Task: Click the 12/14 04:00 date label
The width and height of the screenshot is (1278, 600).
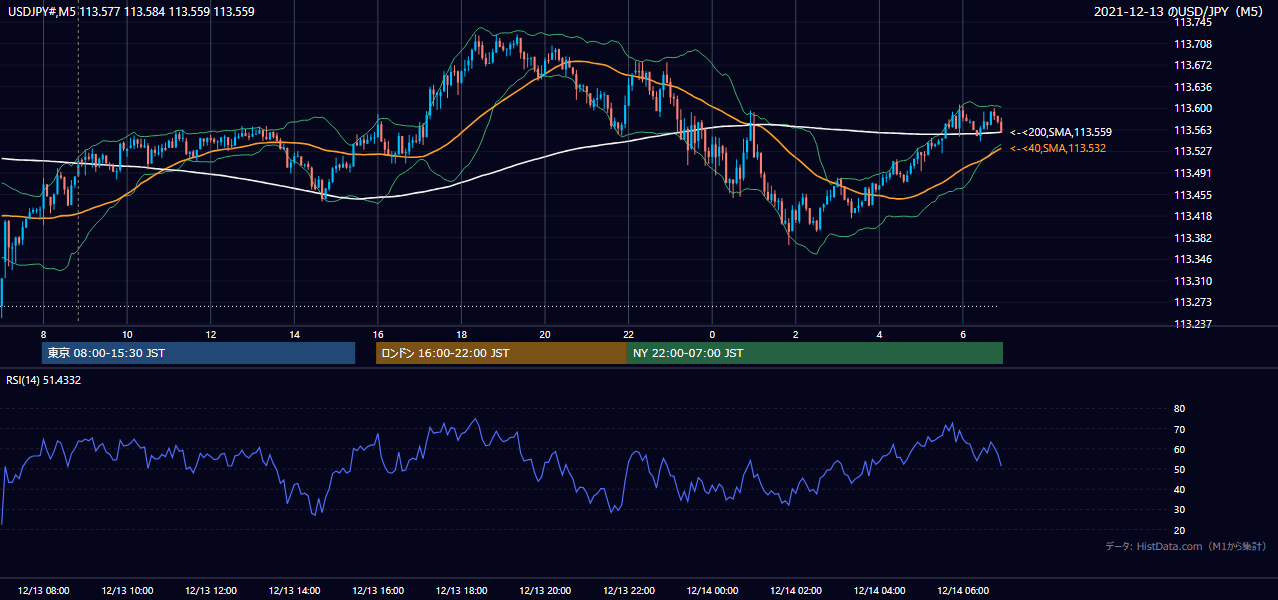Action: point(879,591)
